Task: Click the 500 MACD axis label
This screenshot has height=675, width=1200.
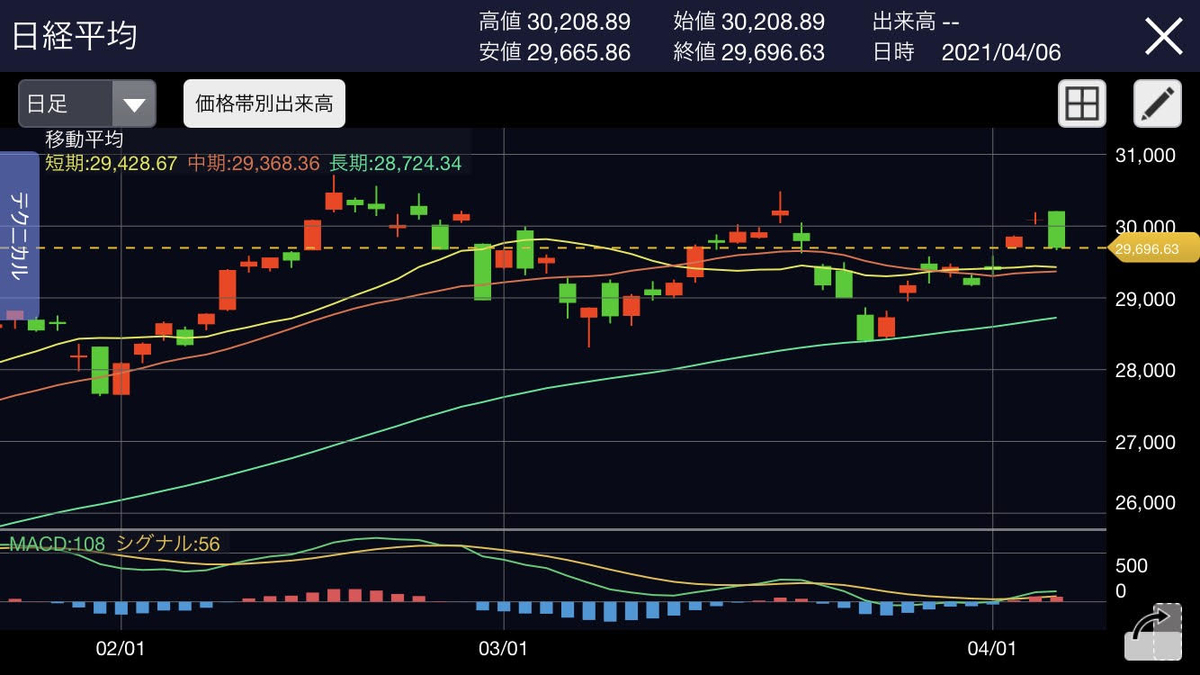Action: tap(1131, 566)
